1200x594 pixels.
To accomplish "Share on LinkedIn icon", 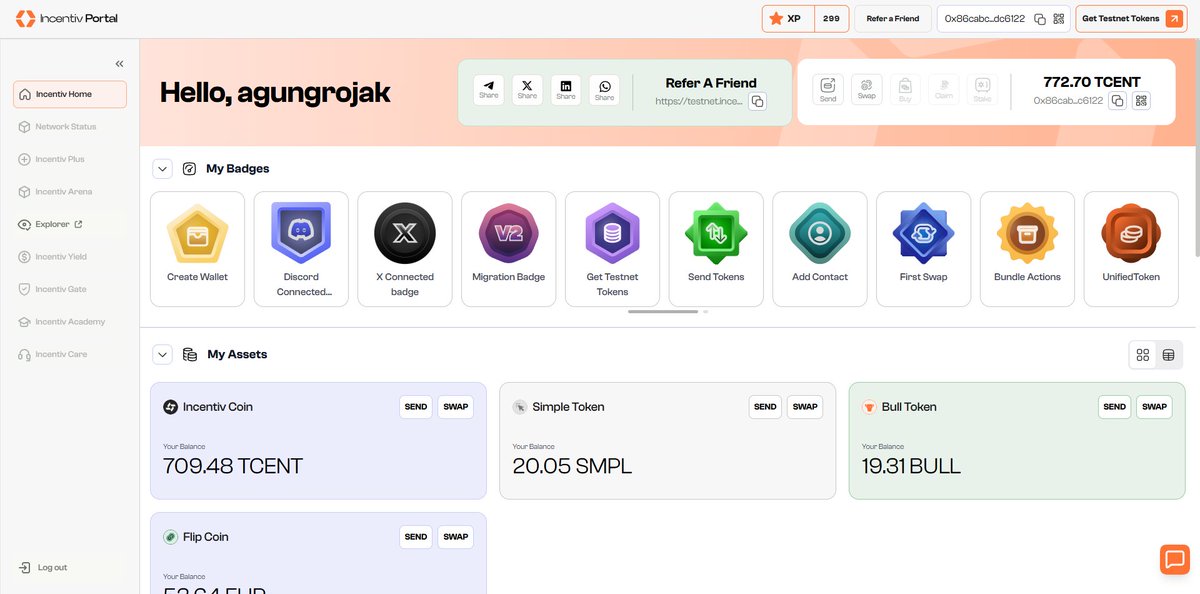I will pos(566,90).
